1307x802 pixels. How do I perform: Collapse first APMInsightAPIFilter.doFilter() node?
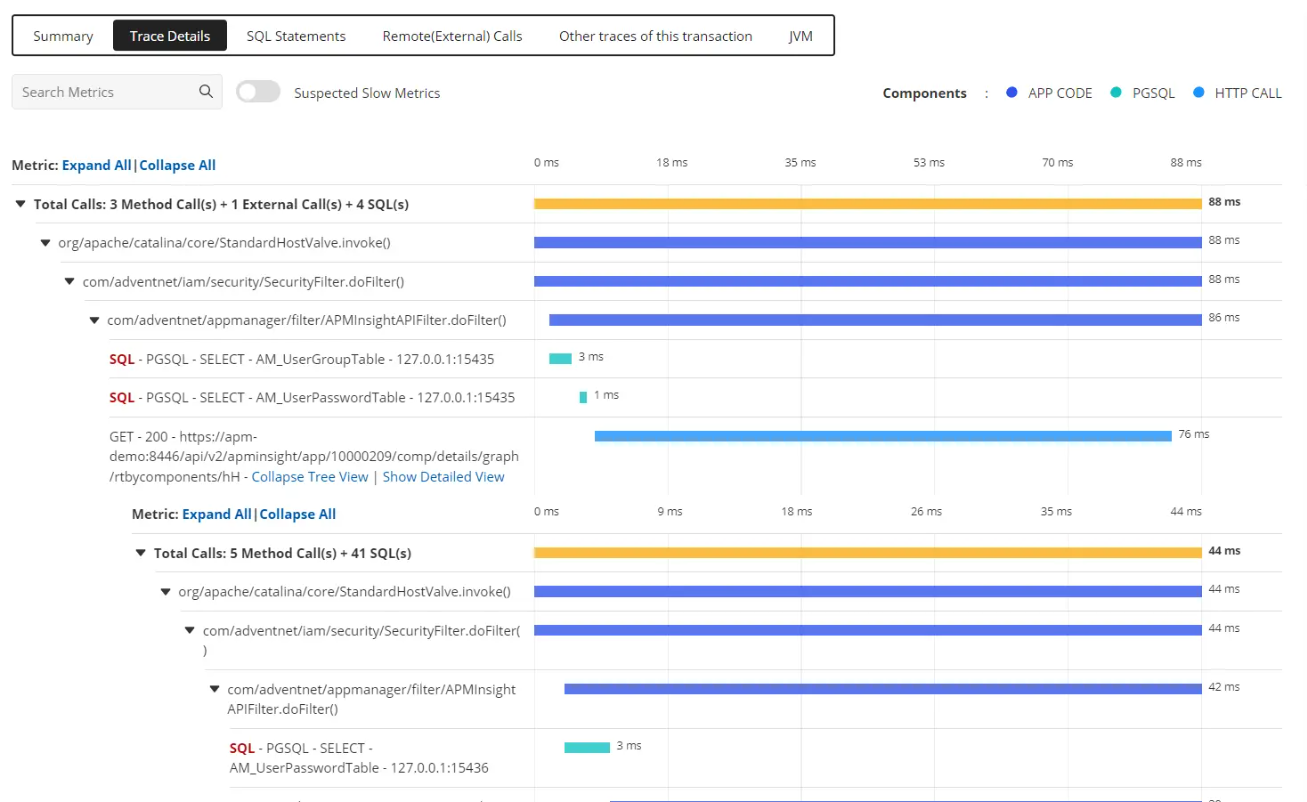[94, 321]
